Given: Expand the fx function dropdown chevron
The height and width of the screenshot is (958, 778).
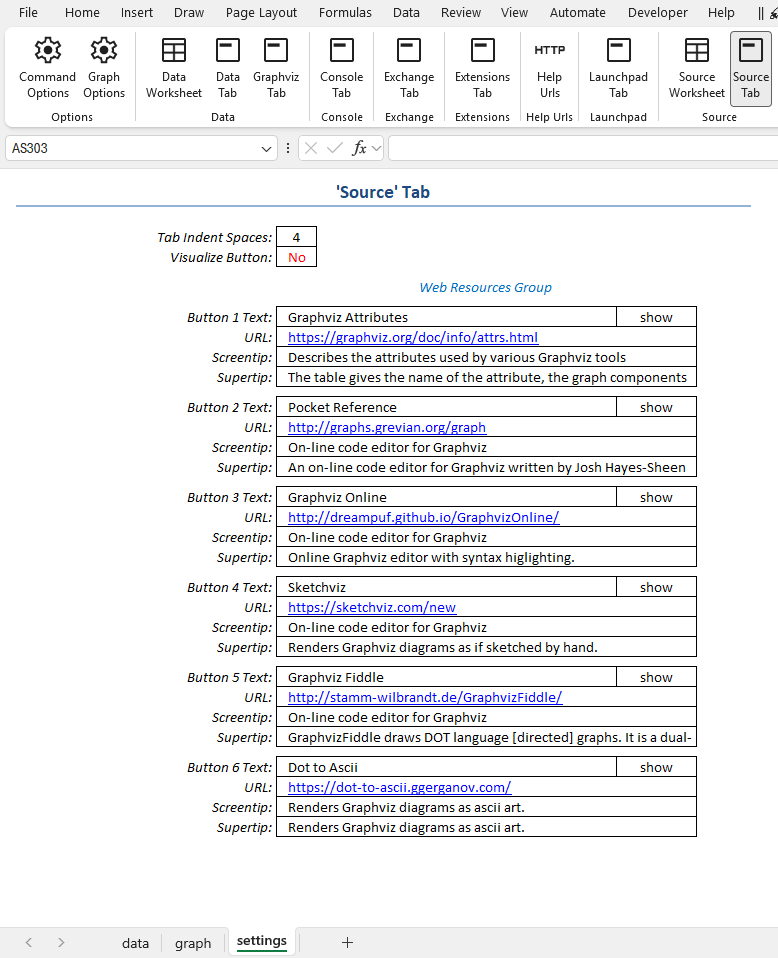Looking at the screenshot, I should coord(376,148).
